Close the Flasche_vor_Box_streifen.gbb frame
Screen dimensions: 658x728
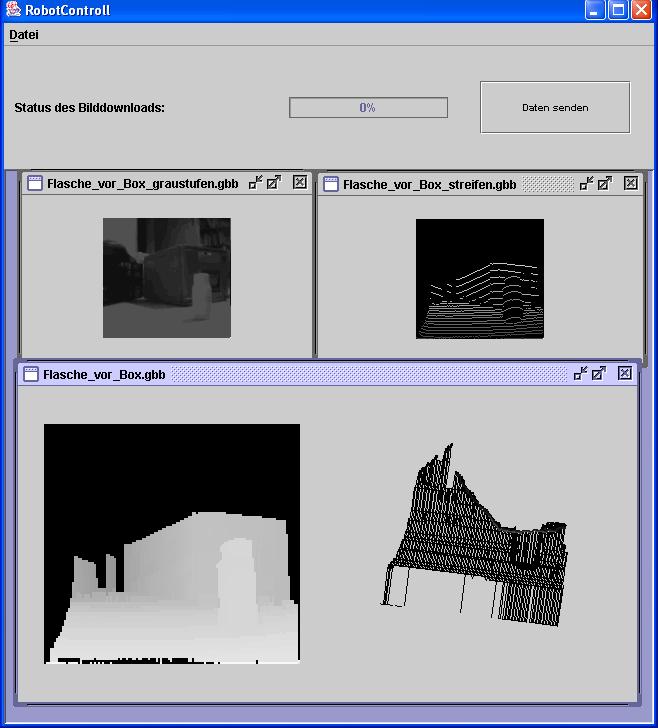[x=630, y=182]
